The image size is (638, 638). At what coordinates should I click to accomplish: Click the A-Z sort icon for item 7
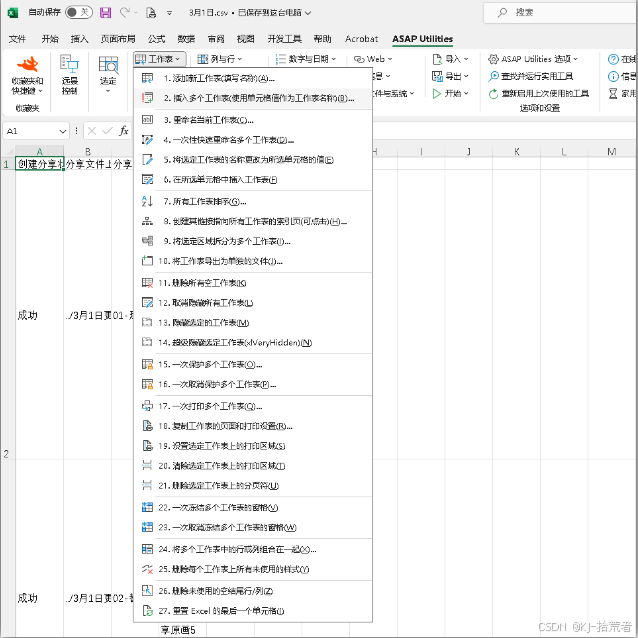[147, 201]
